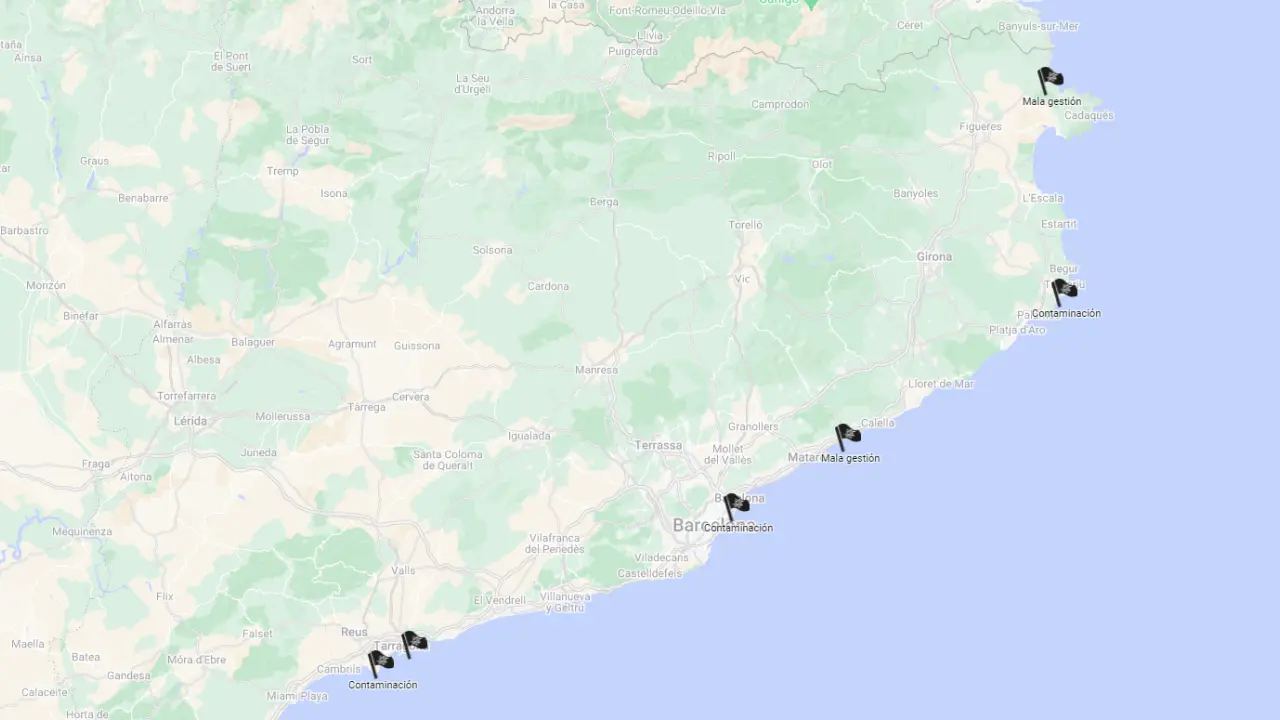The height and width of the screenshot is (720, 1280).
Task: Select the Reus town label
Action: (x=354, y=632)
